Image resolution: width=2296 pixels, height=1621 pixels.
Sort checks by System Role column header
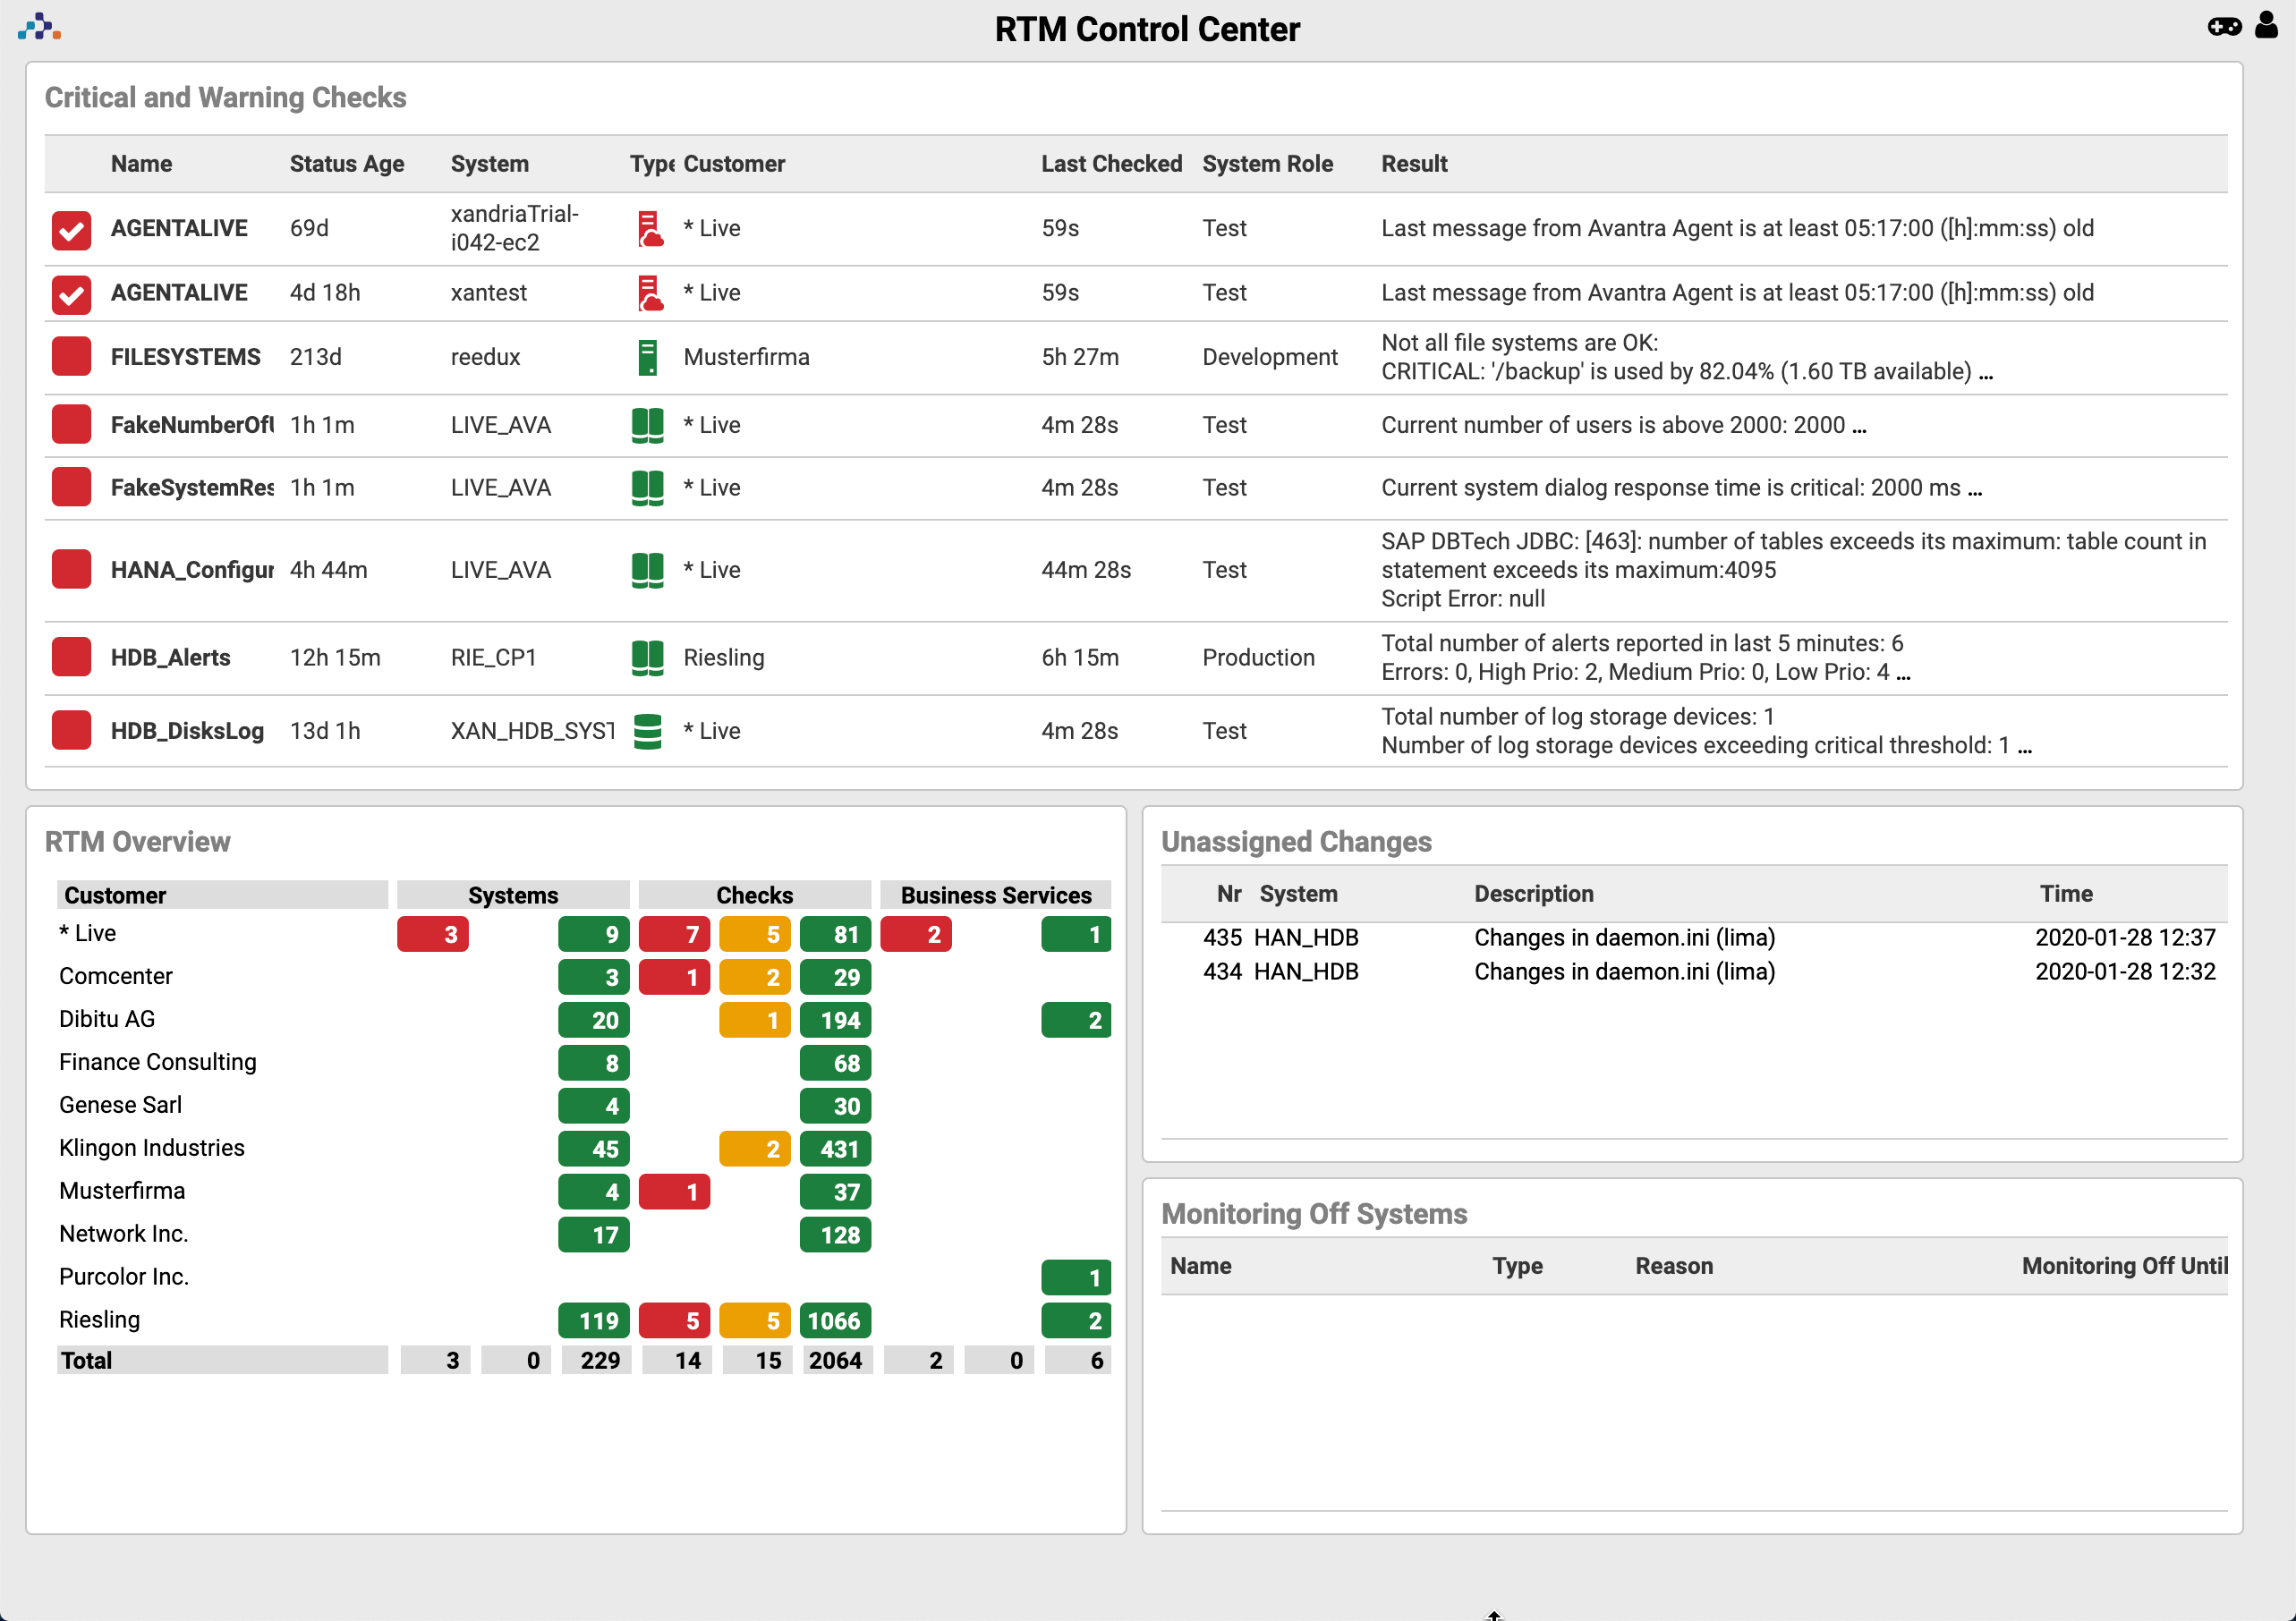1267,164
